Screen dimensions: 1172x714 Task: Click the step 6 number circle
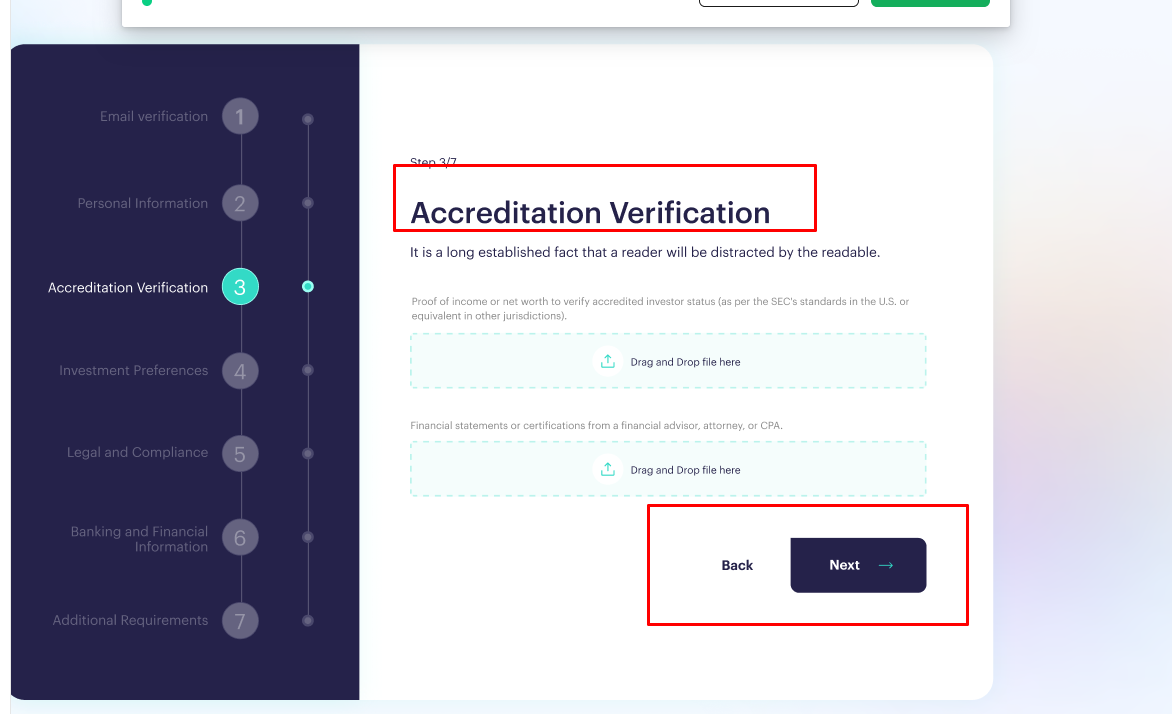[x=240, y=538]
